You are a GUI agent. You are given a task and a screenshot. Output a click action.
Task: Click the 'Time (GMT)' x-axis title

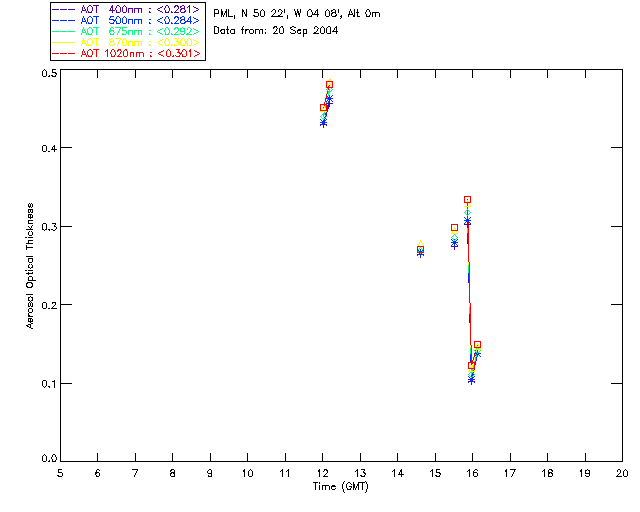(340, 486)
